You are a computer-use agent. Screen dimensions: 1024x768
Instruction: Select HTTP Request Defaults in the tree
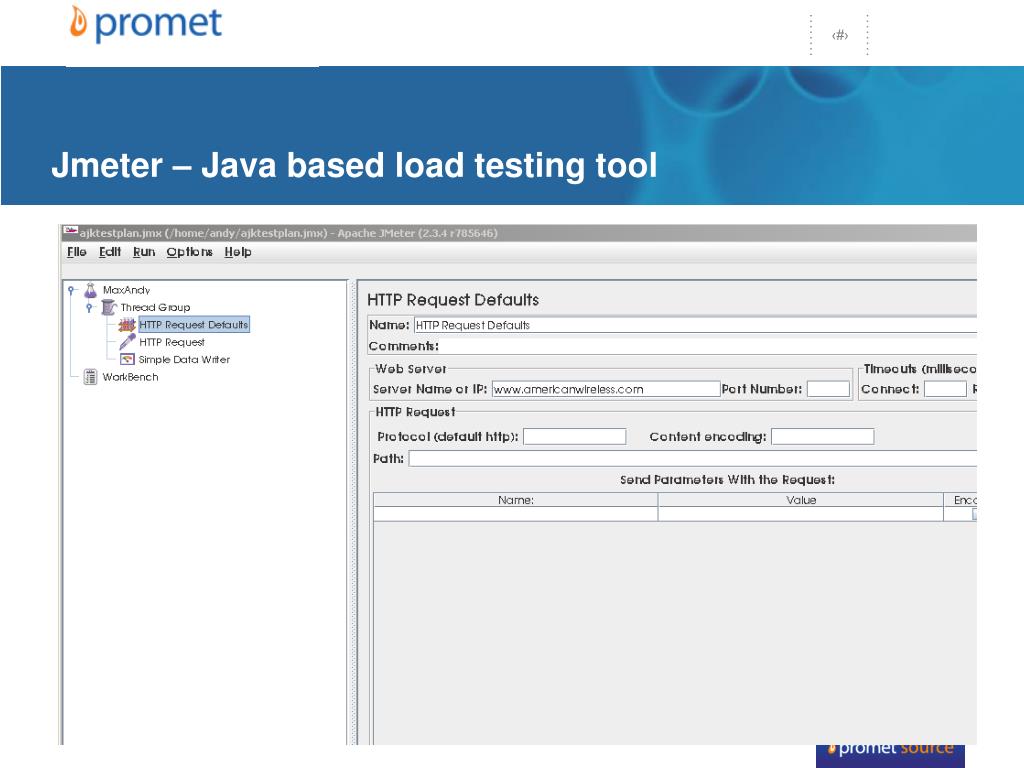coord(194,325)
